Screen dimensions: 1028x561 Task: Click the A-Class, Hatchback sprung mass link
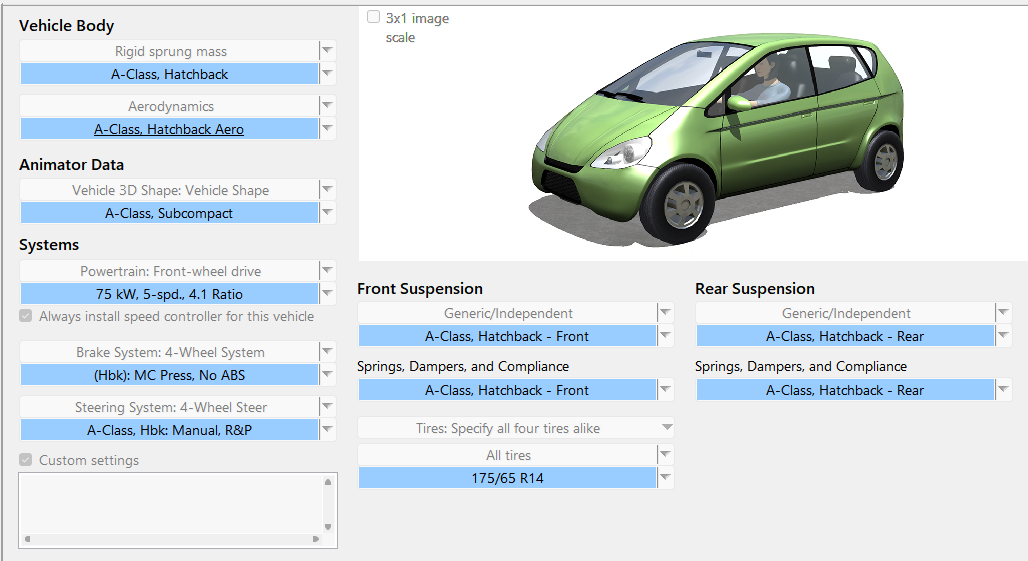(169, 74)
